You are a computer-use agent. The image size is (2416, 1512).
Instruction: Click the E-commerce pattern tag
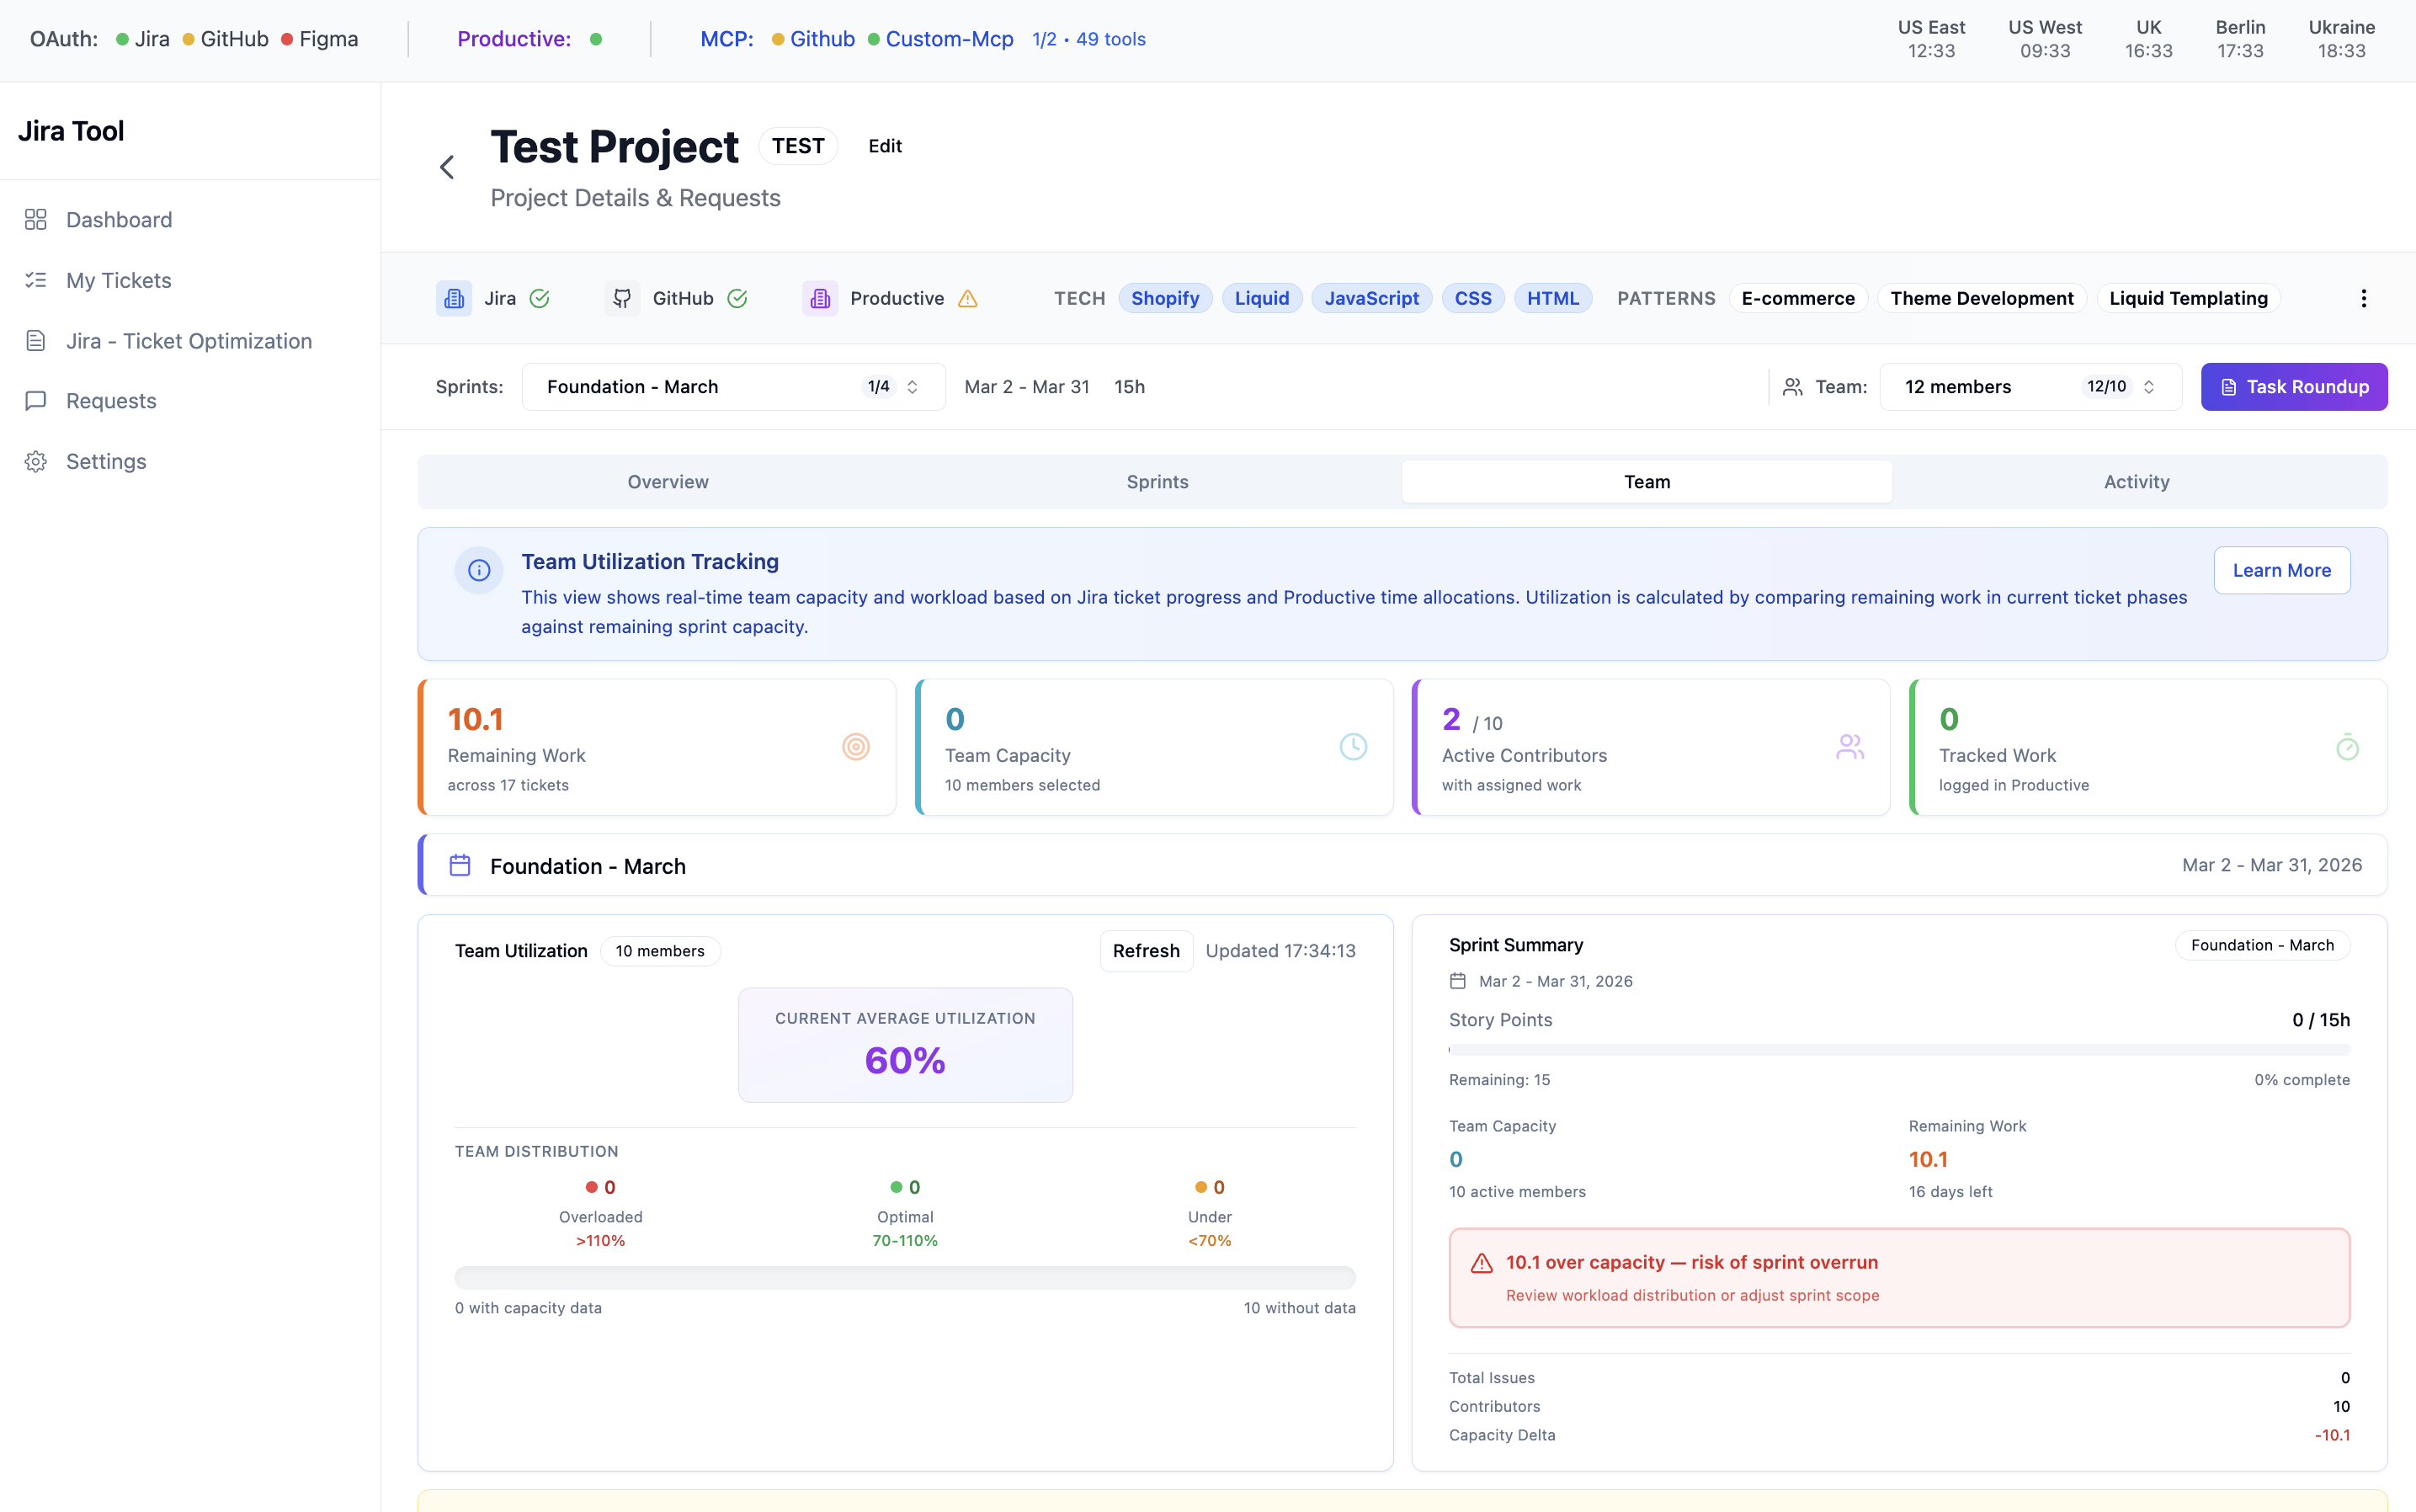click(1797, 298)
